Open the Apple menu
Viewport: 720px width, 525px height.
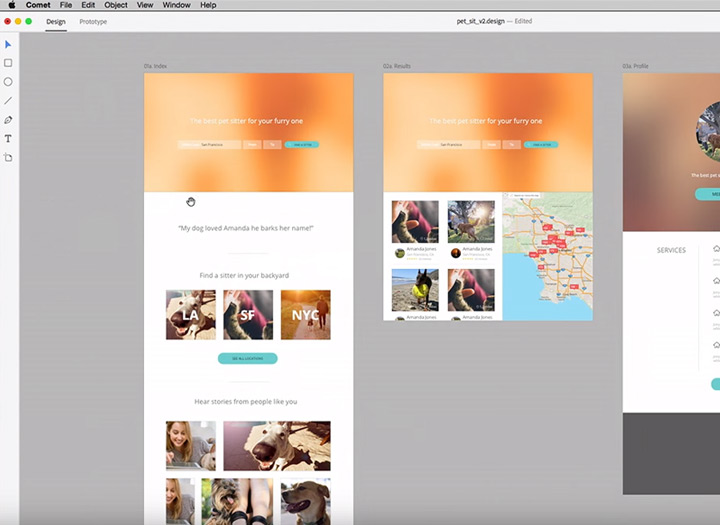(12, 5)
